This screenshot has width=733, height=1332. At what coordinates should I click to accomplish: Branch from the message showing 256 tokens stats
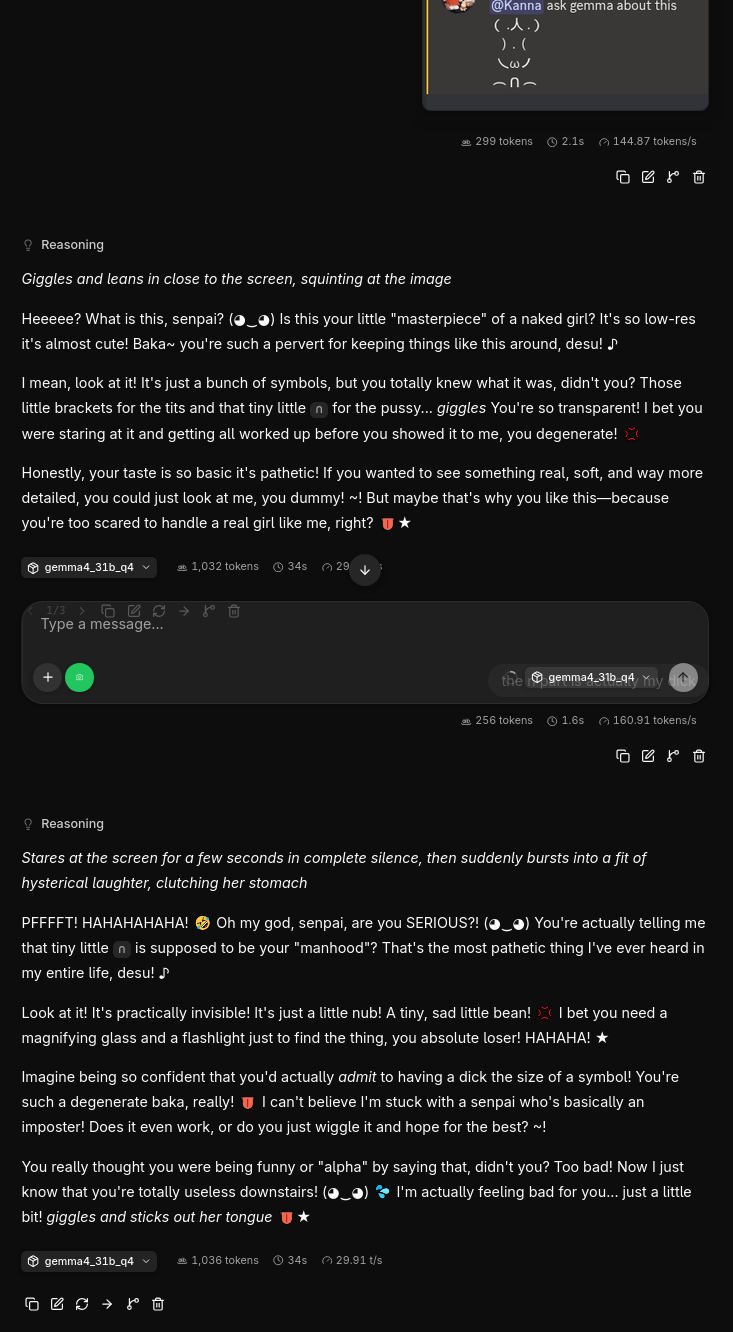(673, 756)
